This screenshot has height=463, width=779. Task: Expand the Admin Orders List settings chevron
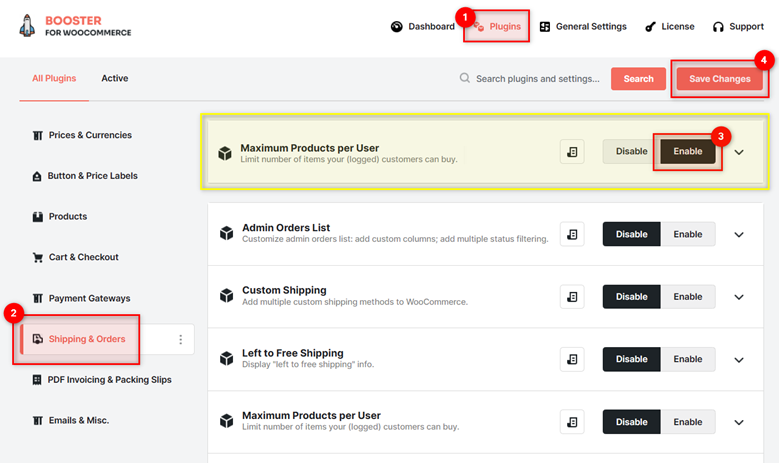click(x=739, y=234)
